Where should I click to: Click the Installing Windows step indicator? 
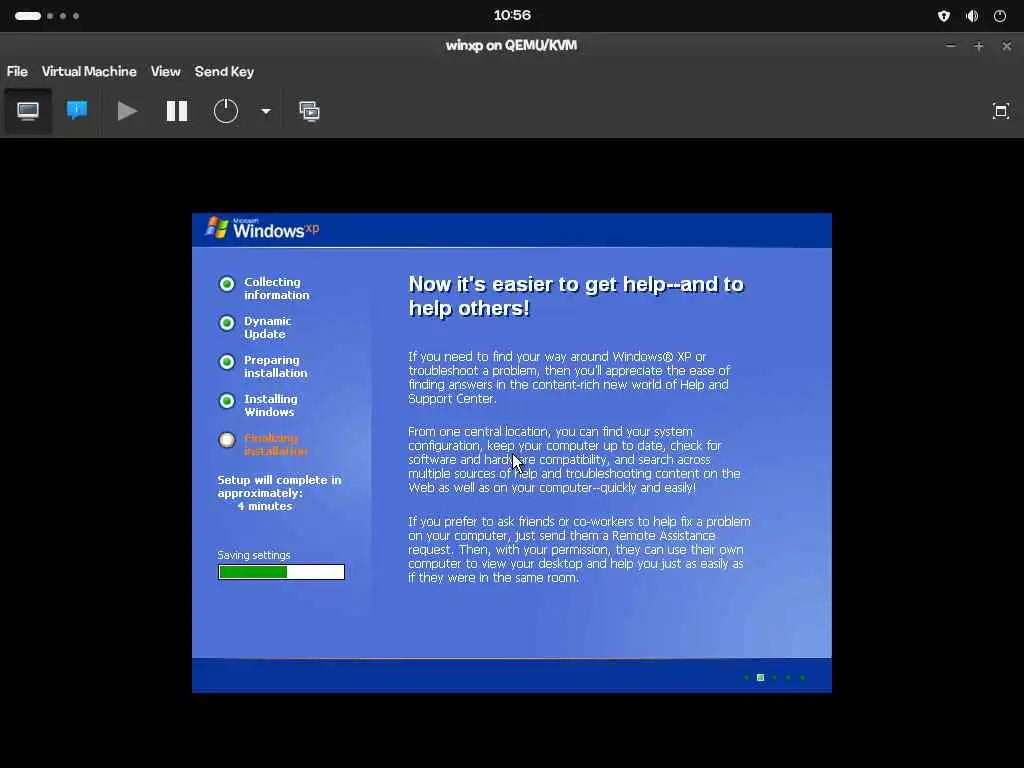(227, 401)
